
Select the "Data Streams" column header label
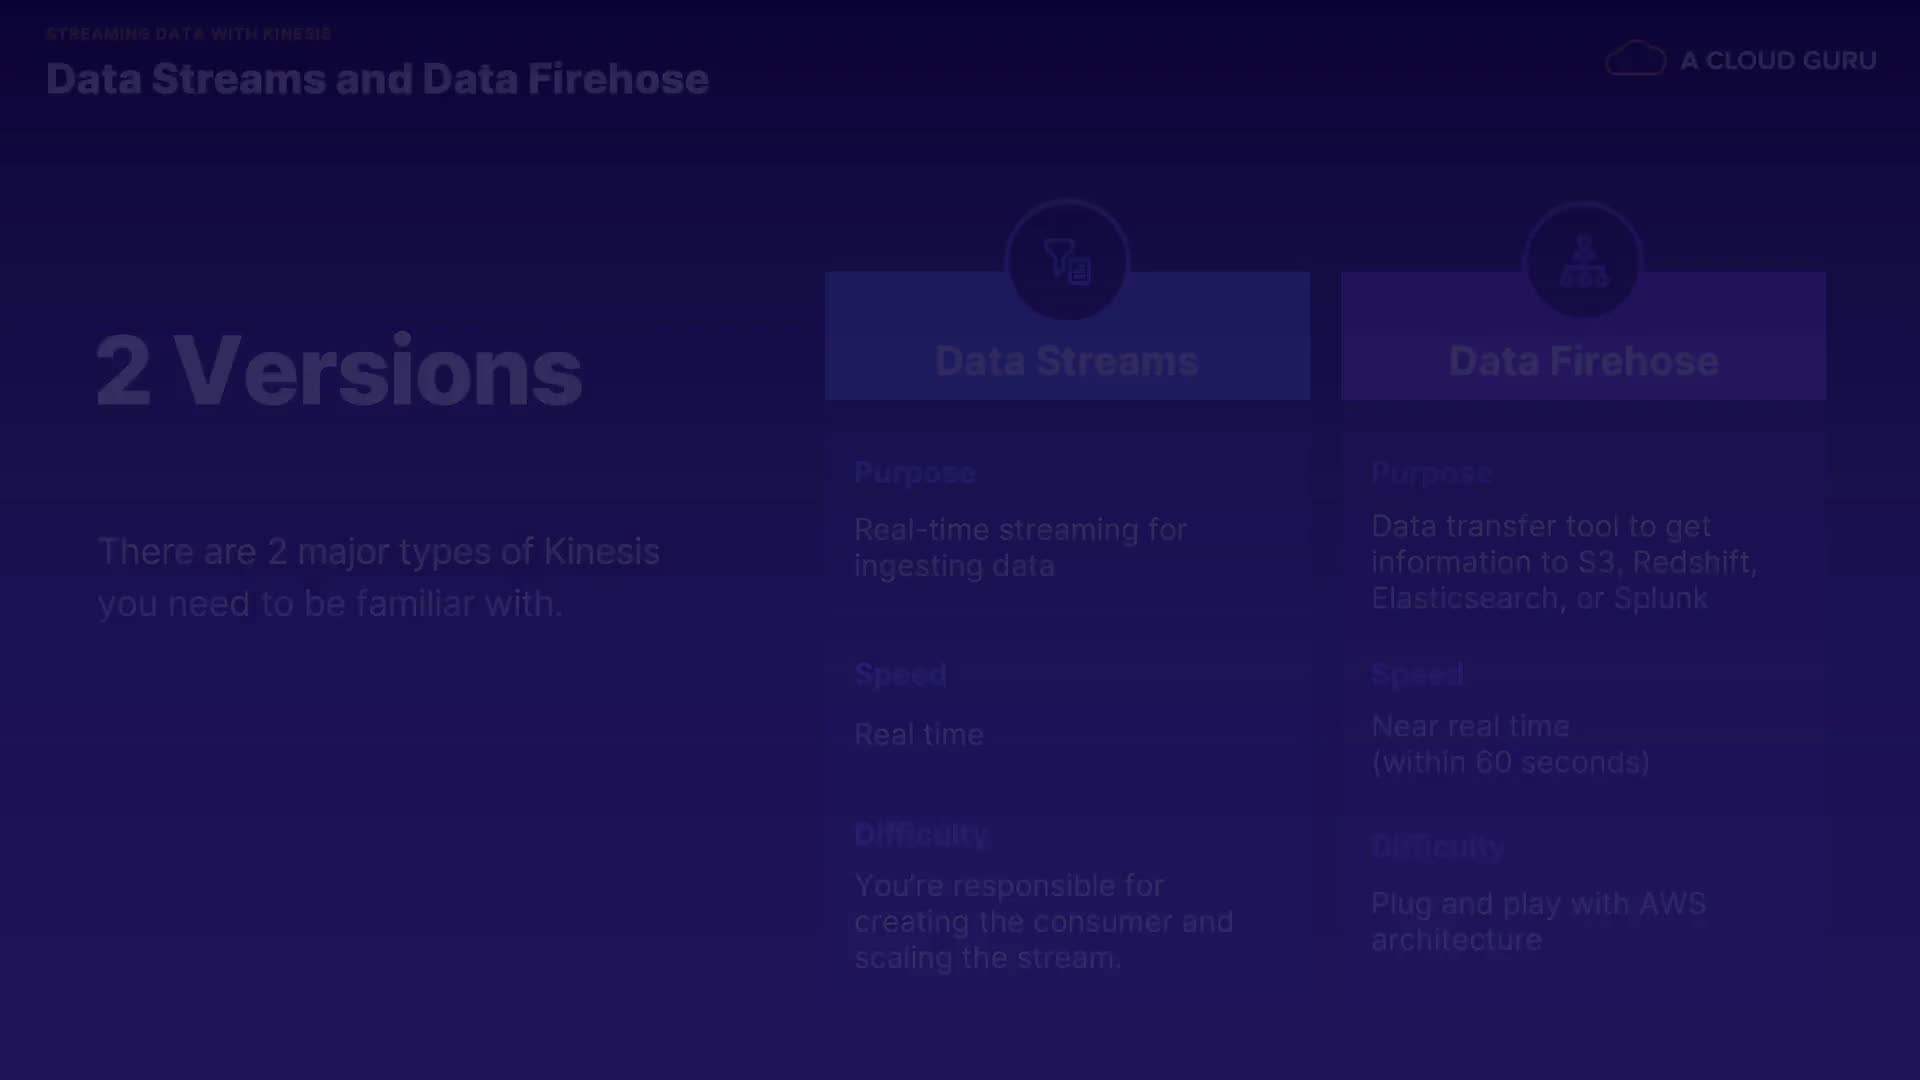(1066, 361)
